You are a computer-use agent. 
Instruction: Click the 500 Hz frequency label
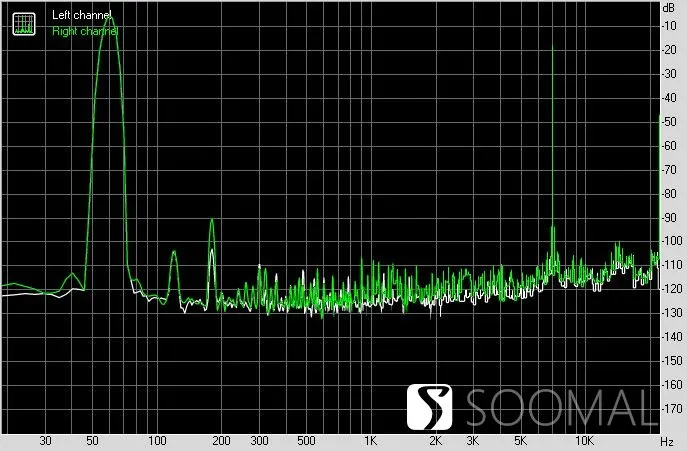[306, 440]
